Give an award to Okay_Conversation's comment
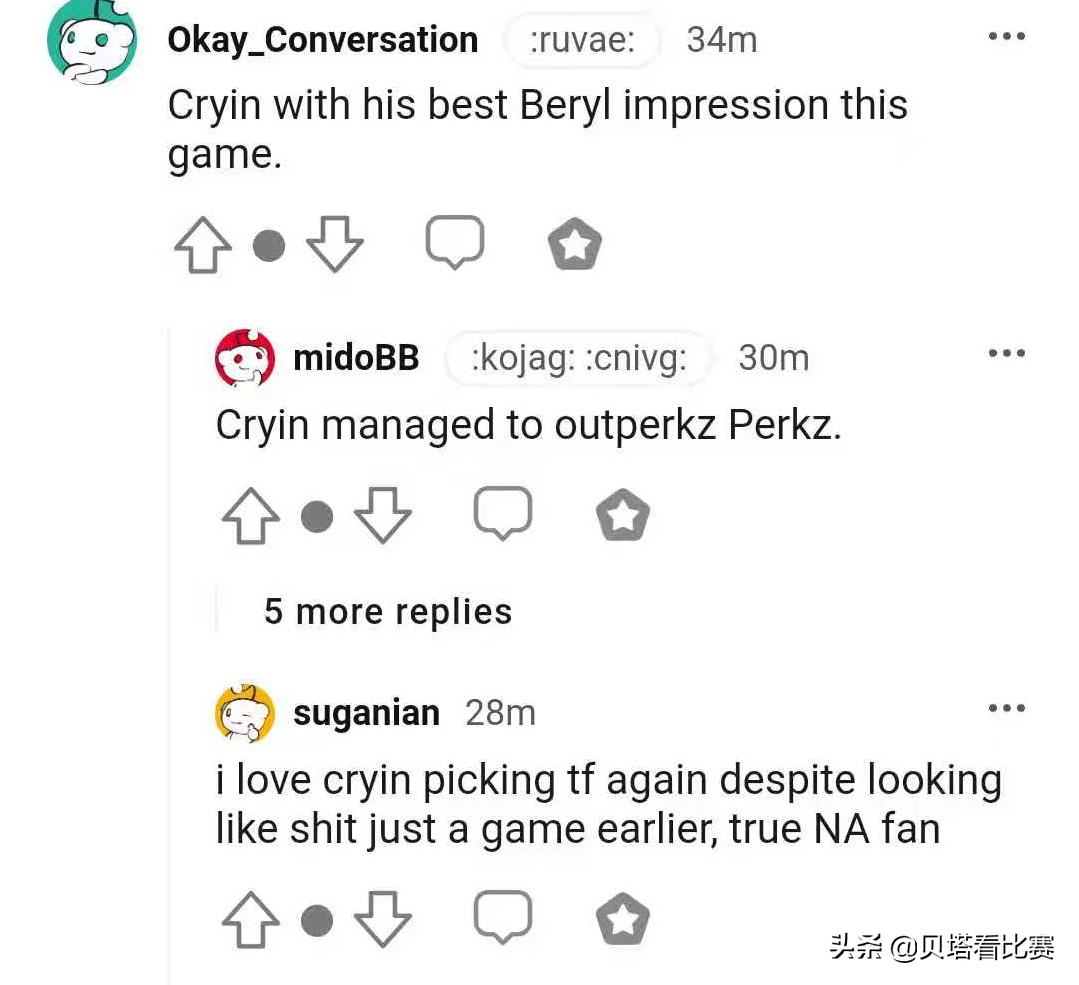Image resolution: width=1079 pixels, height=985 pixels. click(574, 243)
